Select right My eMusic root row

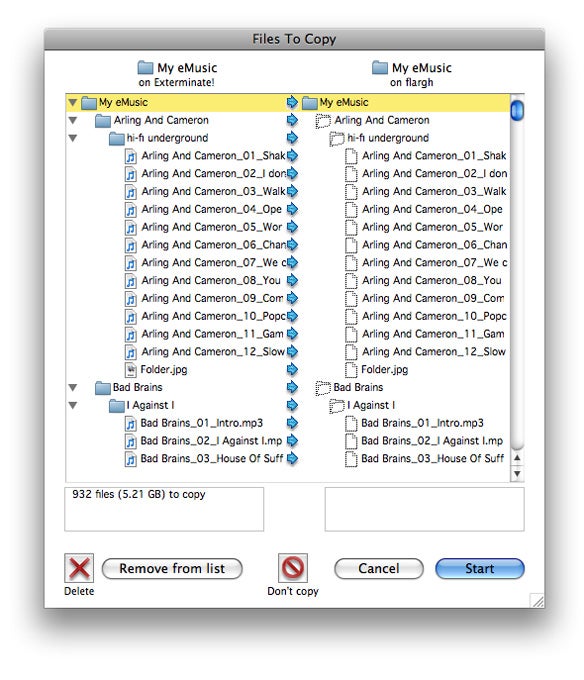pos(405,102)
